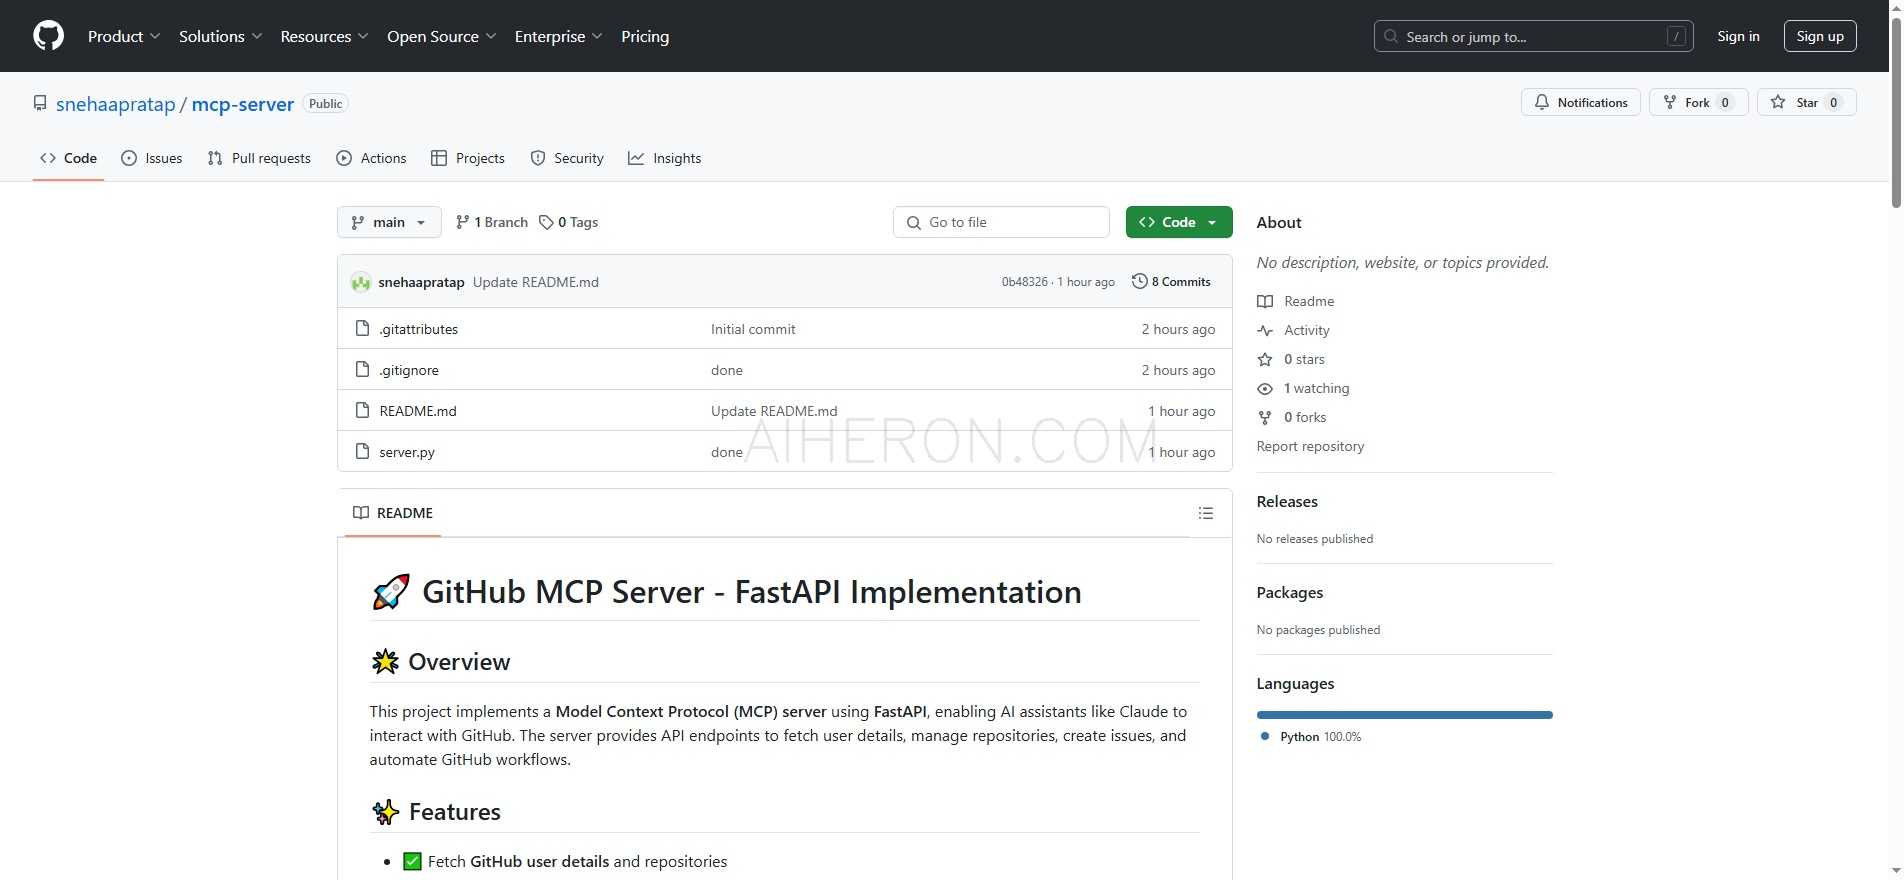Image resolution: width=1904 pixels, height=880 pixels.
Task: Click the search magnifier in the top bar
Action: 1390,36
